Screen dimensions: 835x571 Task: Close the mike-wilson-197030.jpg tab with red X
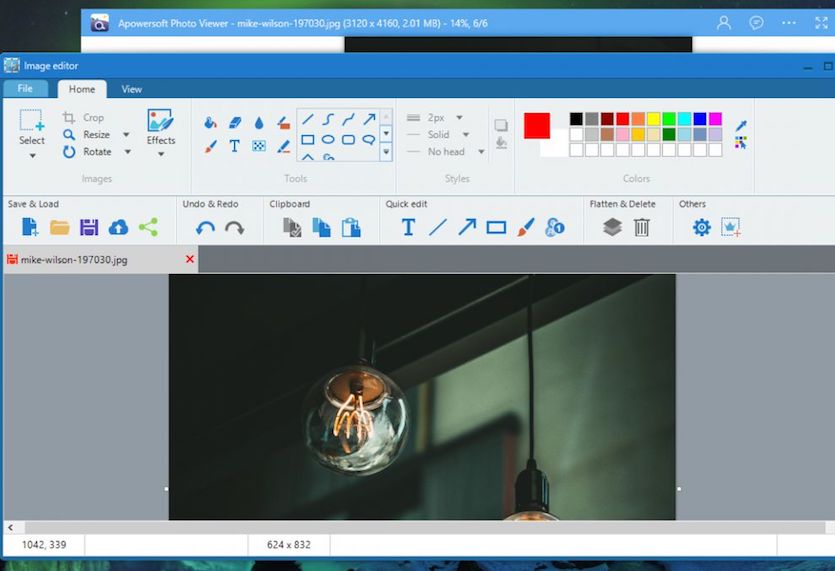tap(190, 259)
